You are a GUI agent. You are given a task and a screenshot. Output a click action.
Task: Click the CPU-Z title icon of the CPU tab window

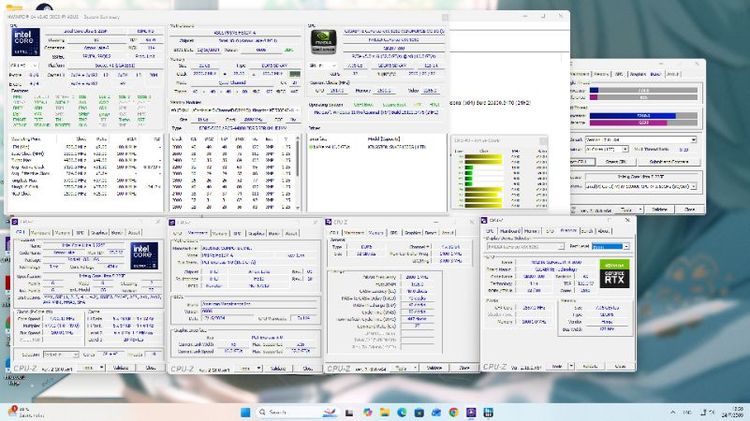click(15, 222)
